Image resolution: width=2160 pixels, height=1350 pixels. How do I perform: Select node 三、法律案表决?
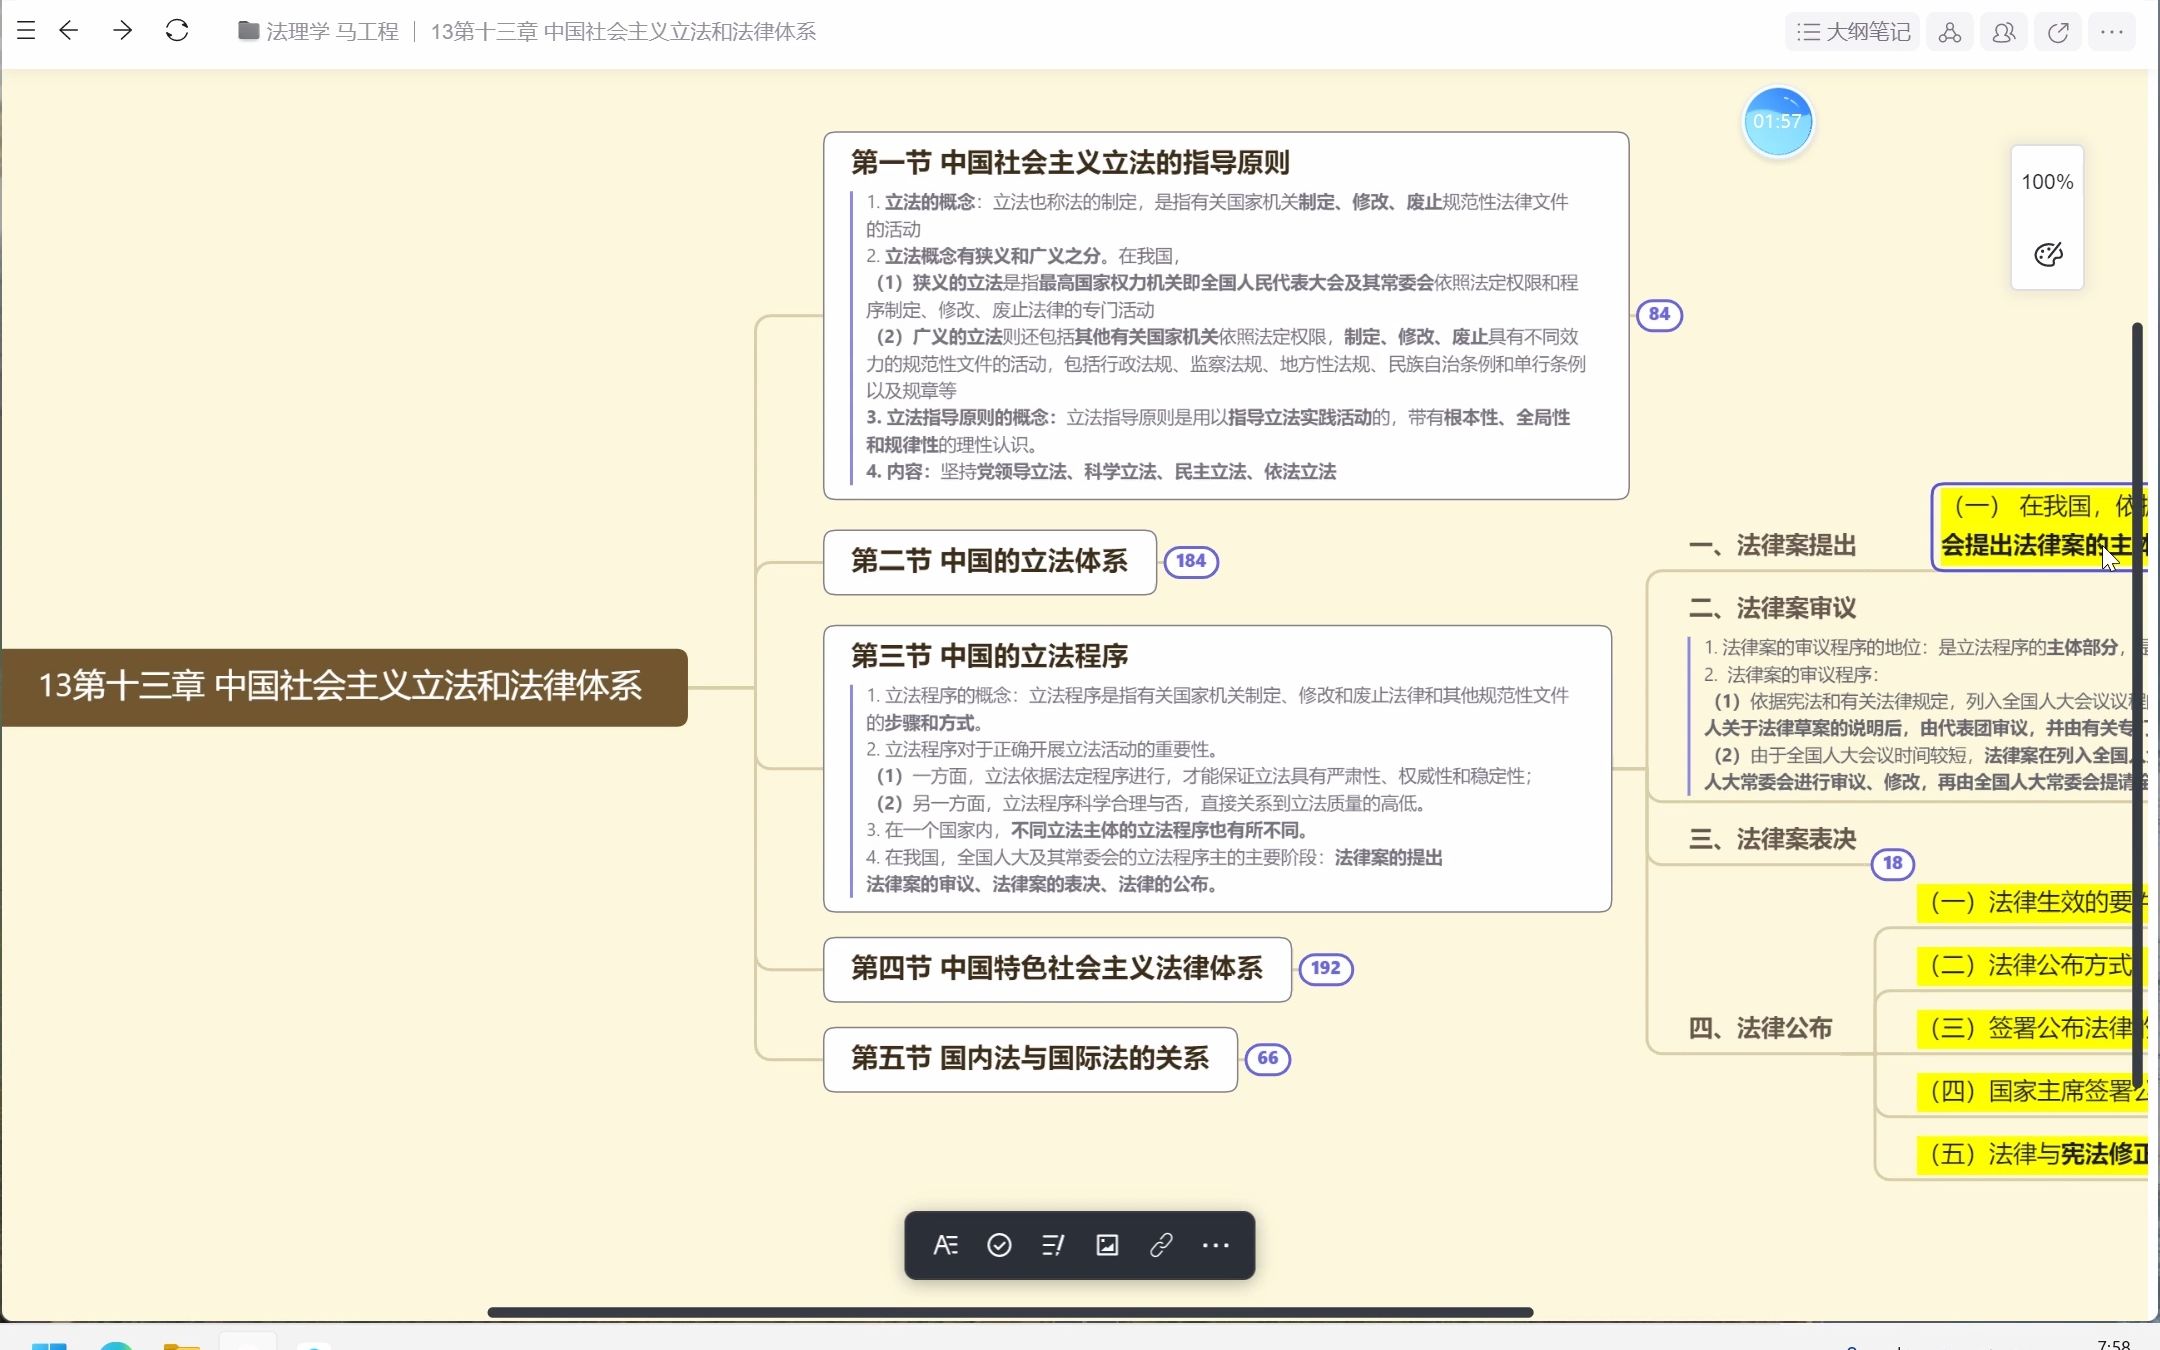(1772, 839)
